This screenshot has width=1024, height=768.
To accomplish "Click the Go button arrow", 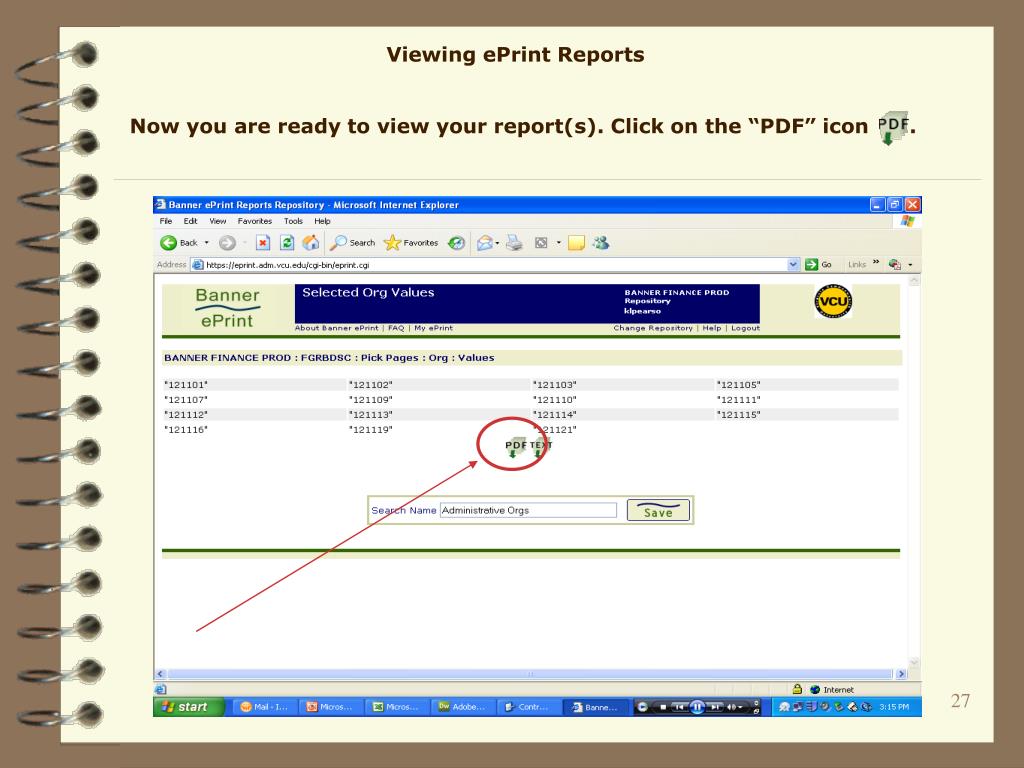I will point(811,264).
